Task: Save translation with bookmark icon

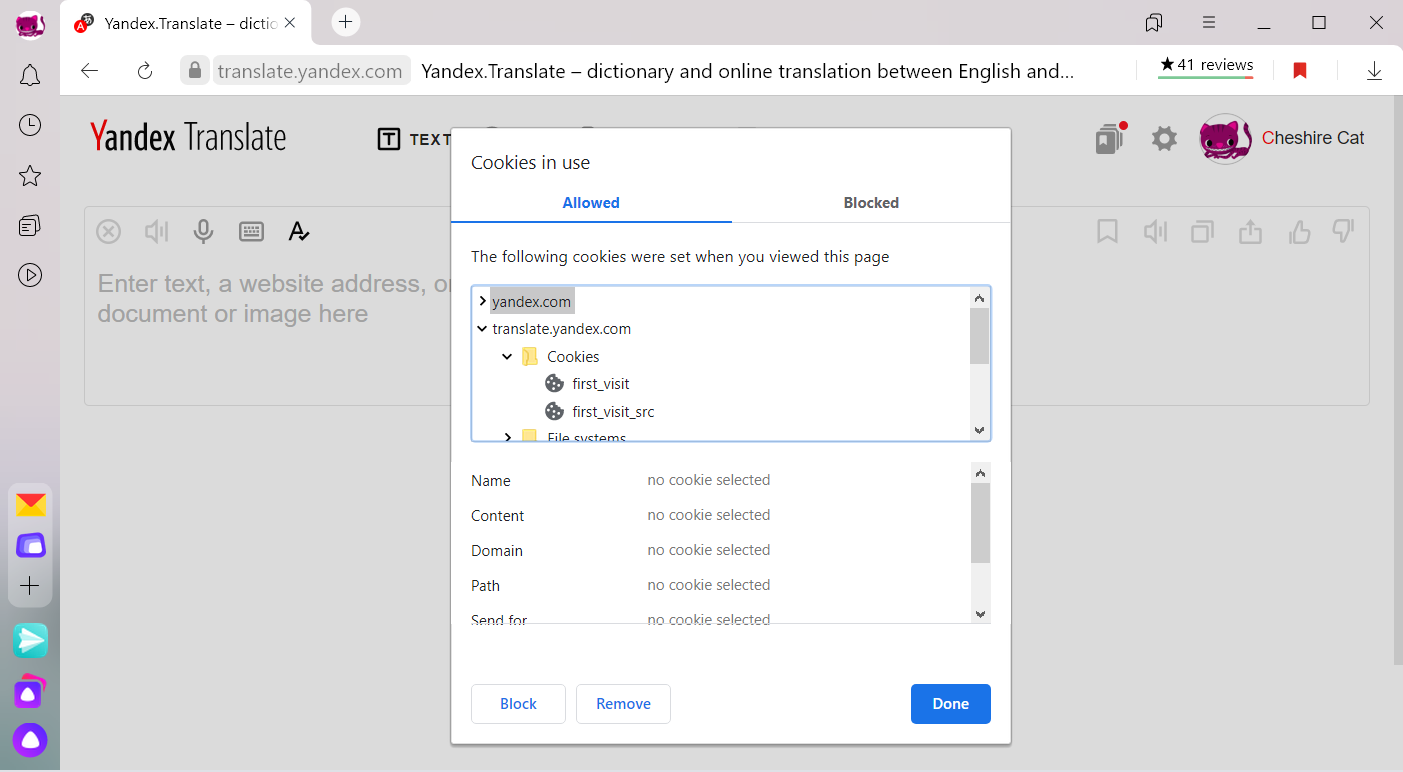Action: (x=1107, y=232)
